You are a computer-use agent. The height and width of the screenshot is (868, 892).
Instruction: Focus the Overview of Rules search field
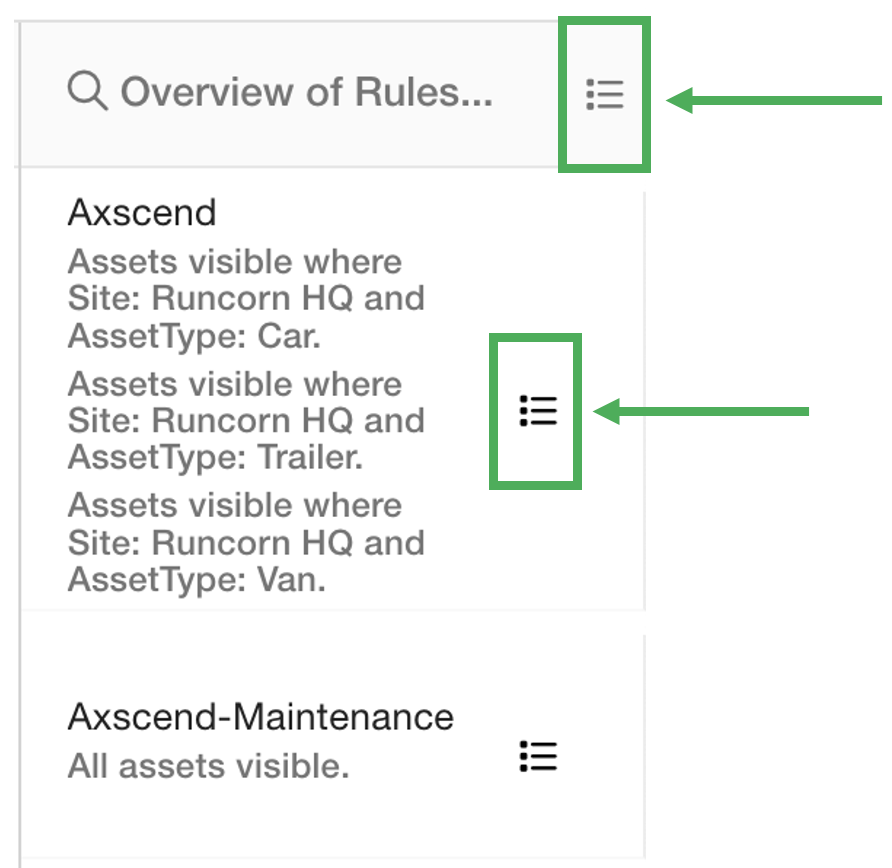point(306,92)
